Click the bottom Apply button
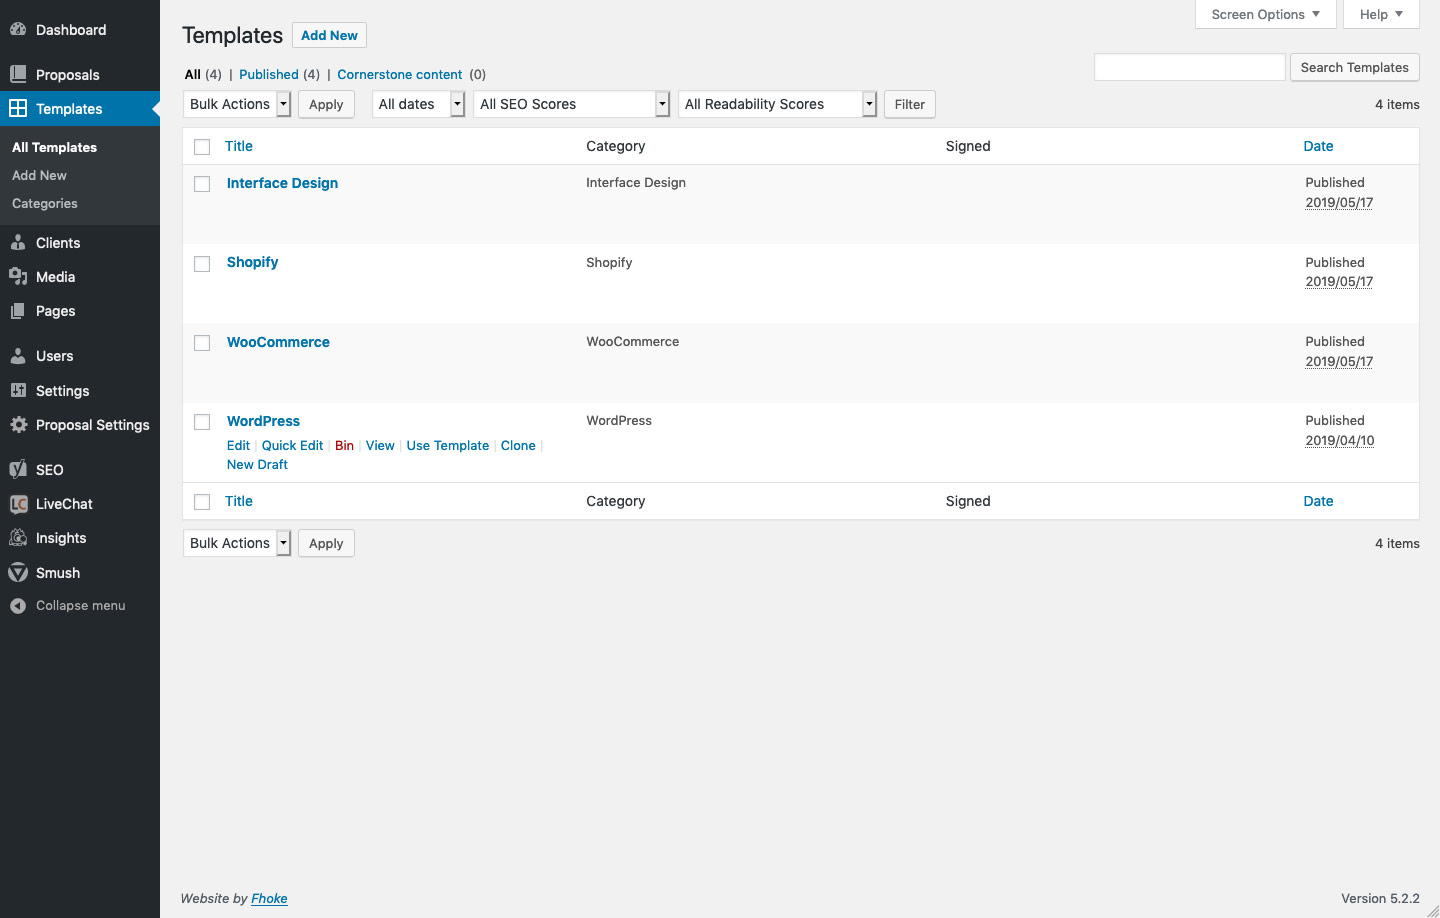Screen dimensions: 1440x918 click(326, 543)
